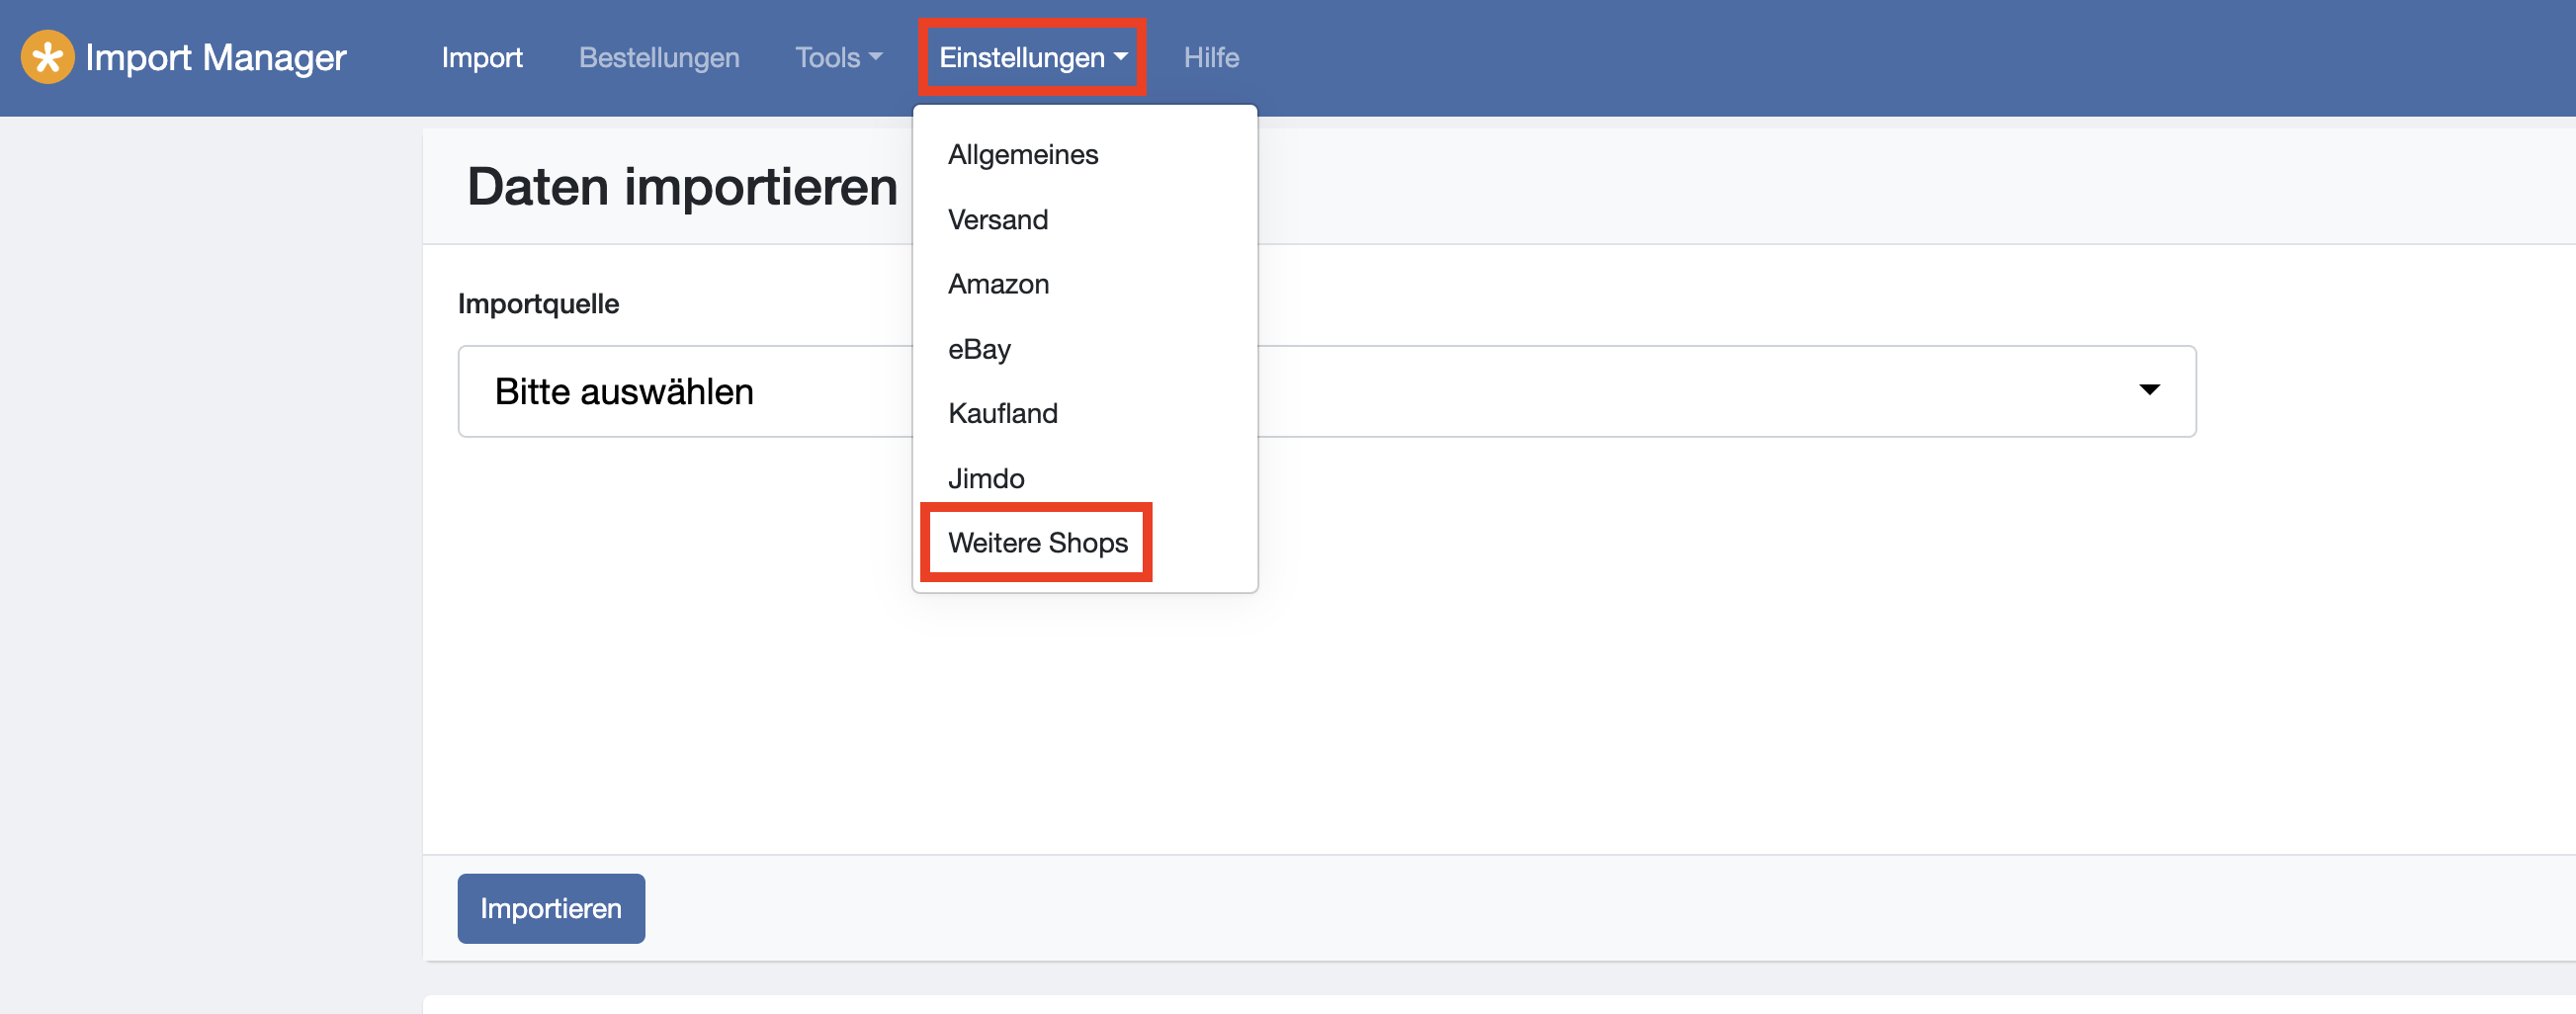2576x1014 pixels.
Task: Go to the Bestellungen page
Action: pos(659,57)
